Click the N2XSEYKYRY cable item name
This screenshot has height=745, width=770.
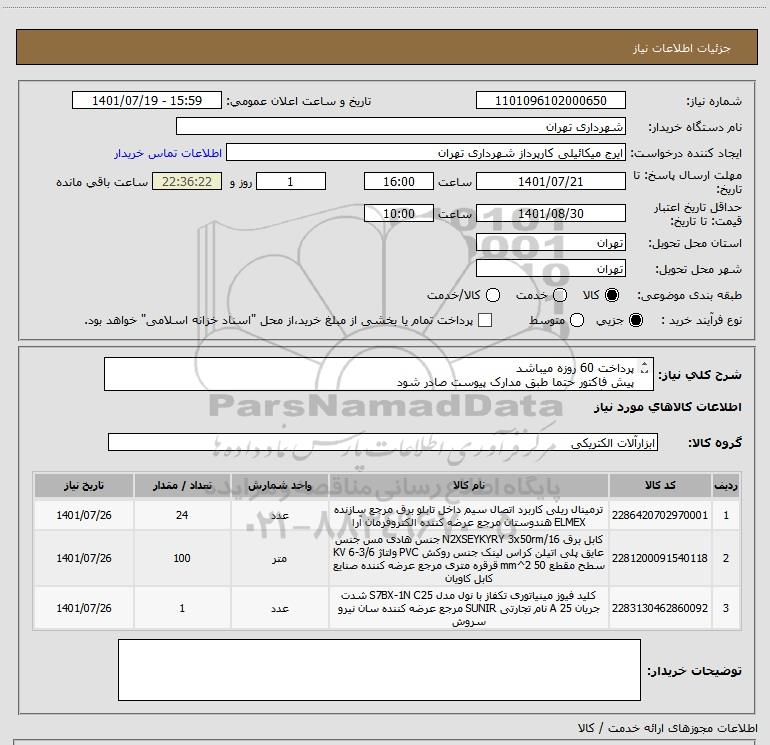(468, 559)
